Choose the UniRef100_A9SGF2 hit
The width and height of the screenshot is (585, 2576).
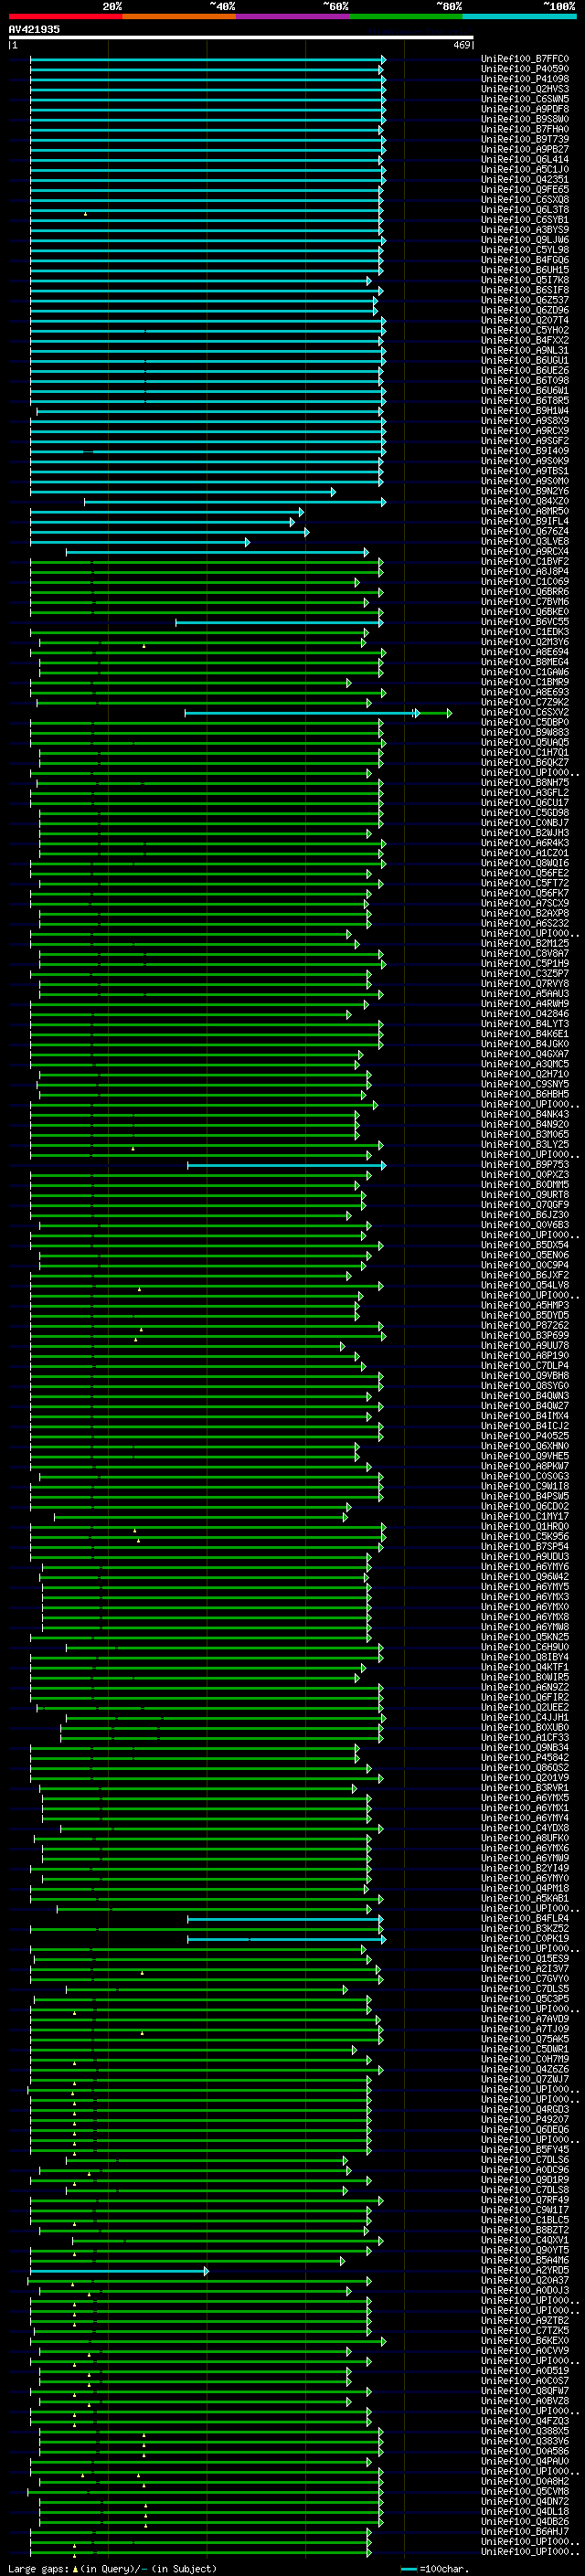(525, 441)
